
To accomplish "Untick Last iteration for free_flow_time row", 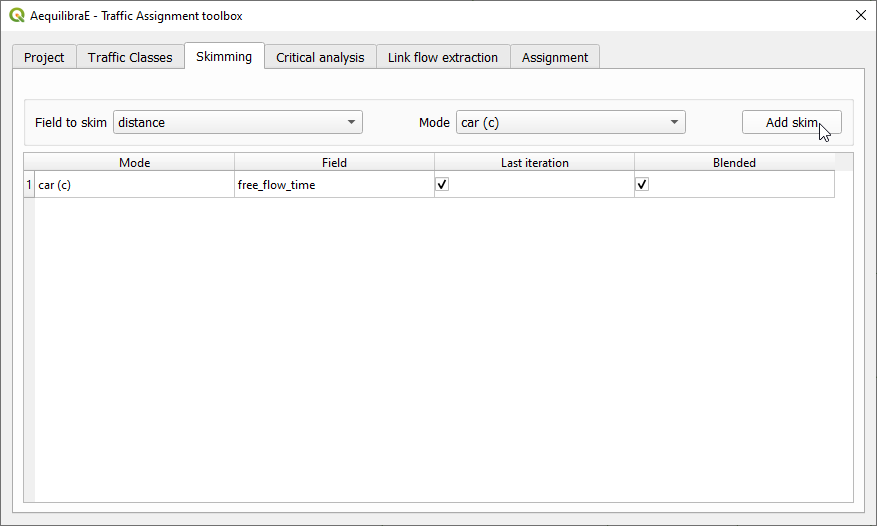I will click(442, 184).
